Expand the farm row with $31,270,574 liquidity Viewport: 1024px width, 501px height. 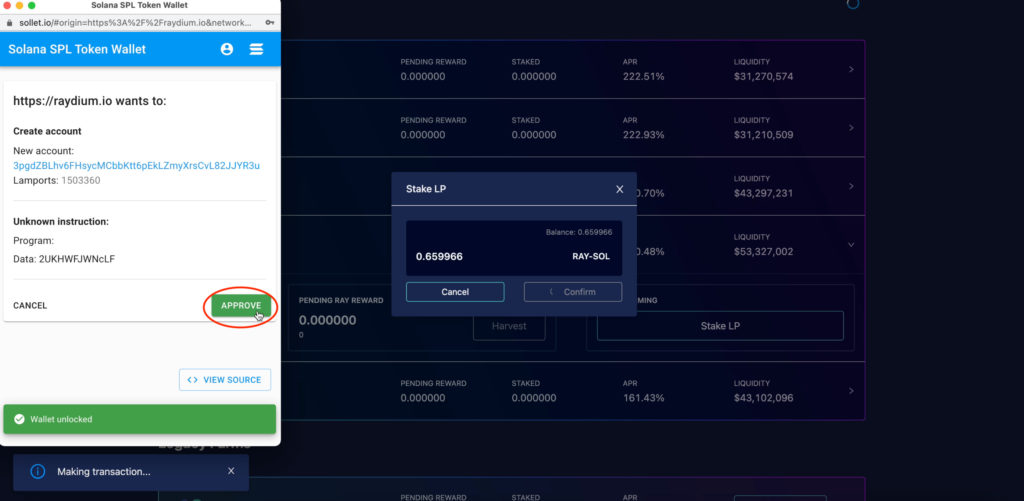(851, 69)
